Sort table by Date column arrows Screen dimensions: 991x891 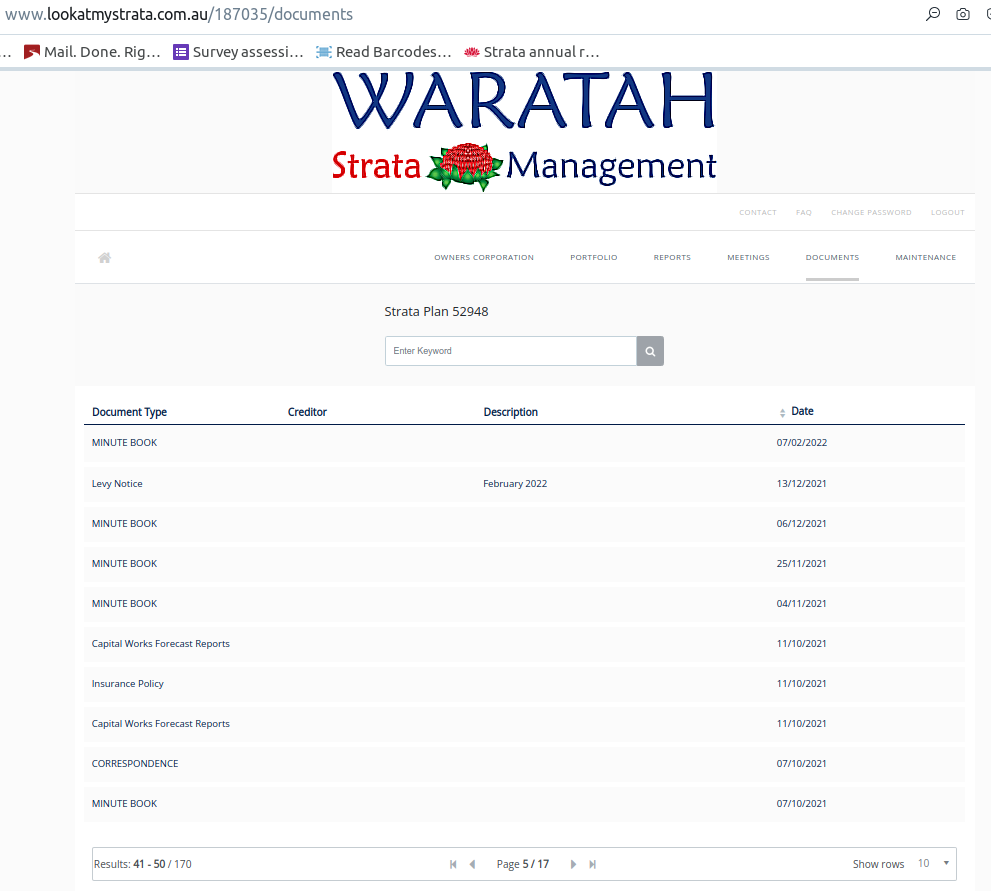click(x=782, y=412)
